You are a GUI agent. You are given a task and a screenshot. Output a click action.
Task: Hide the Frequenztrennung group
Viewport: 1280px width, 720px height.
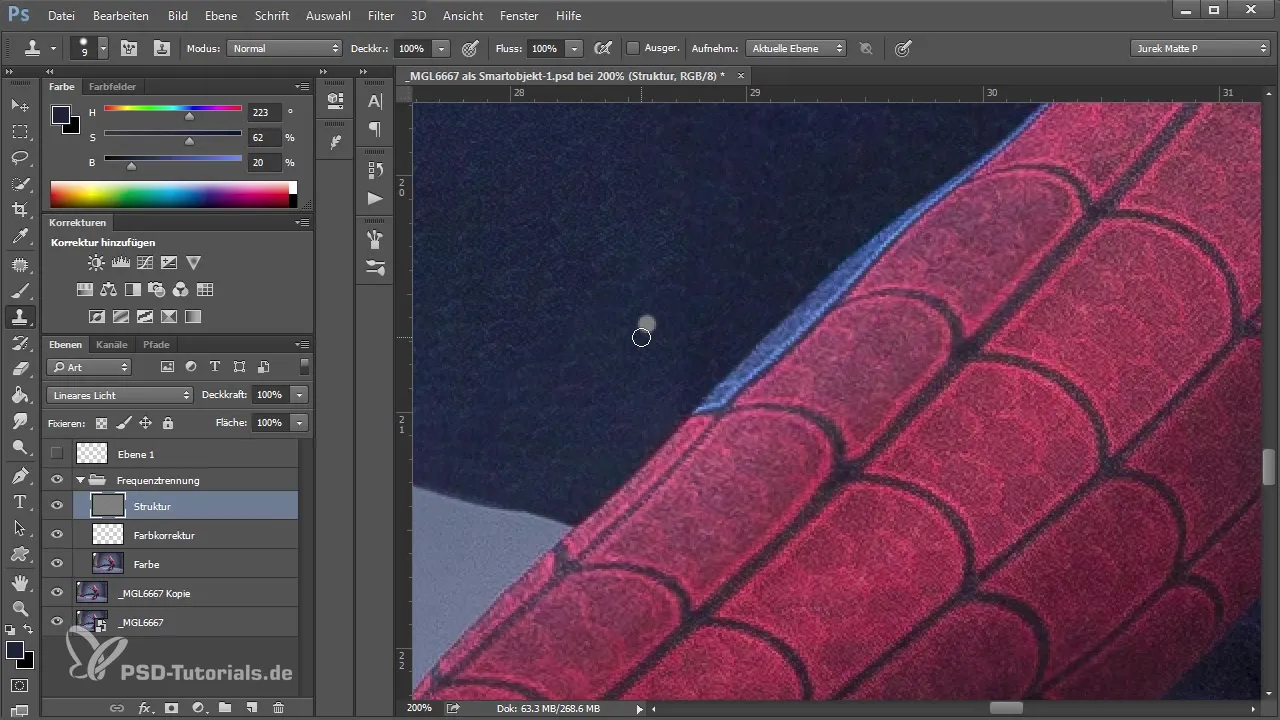[x=57, y=480]
